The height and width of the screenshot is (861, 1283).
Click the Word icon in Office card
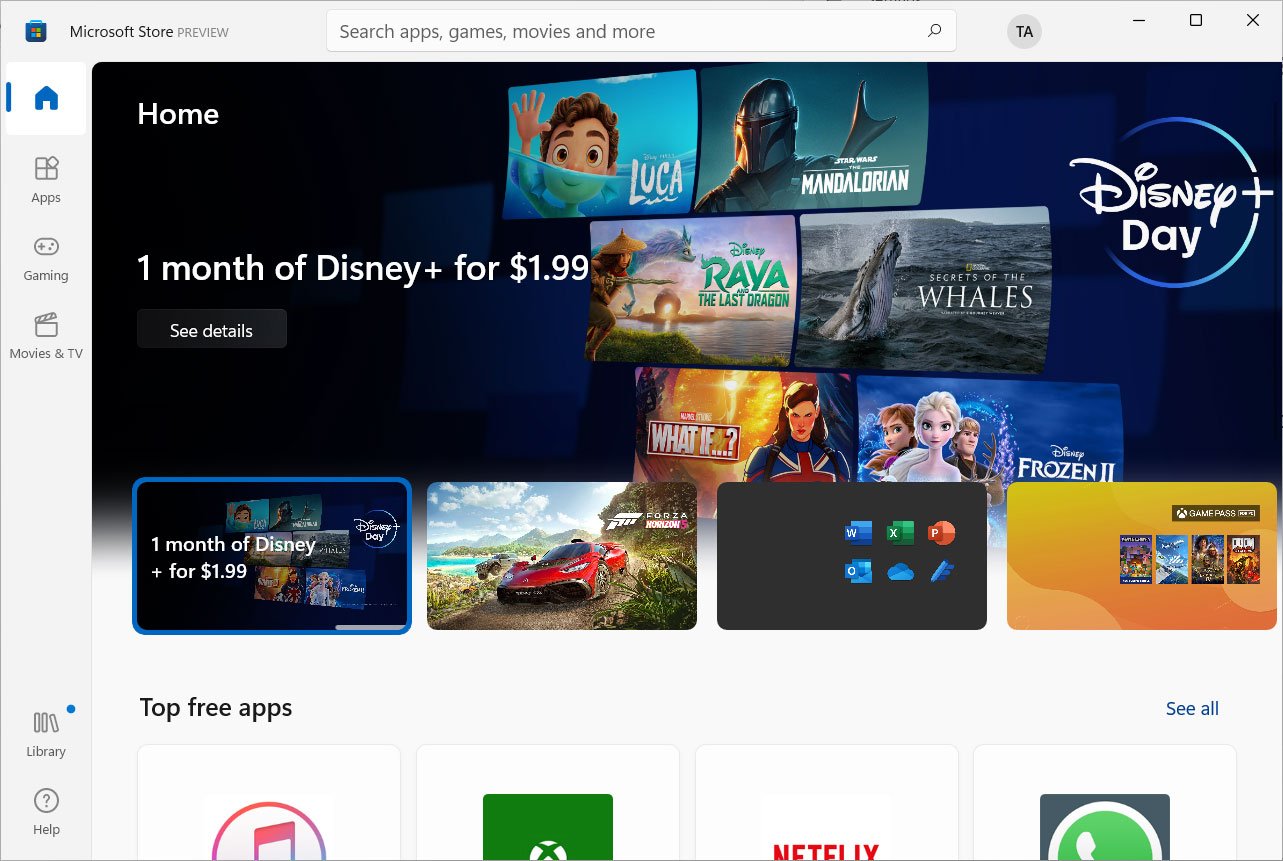(858, 533)
